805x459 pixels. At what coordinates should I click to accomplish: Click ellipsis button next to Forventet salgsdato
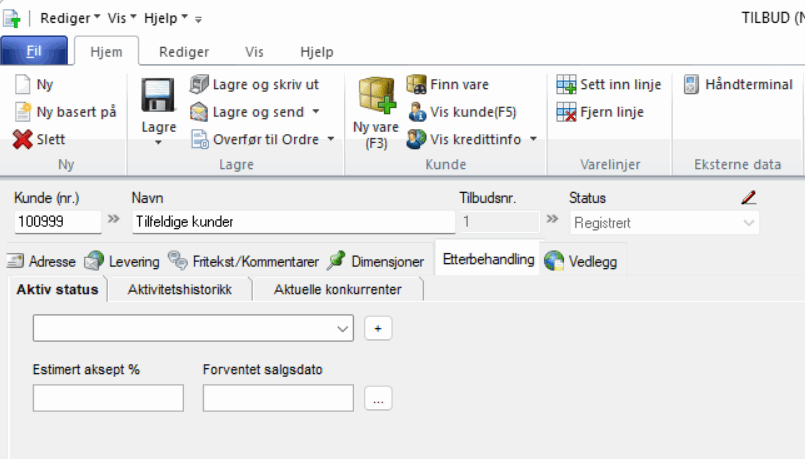pos(378,399)
